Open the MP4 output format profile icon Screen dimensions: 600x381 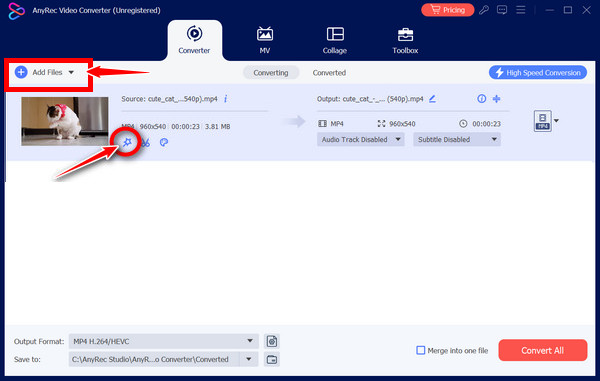click(542, 121)
